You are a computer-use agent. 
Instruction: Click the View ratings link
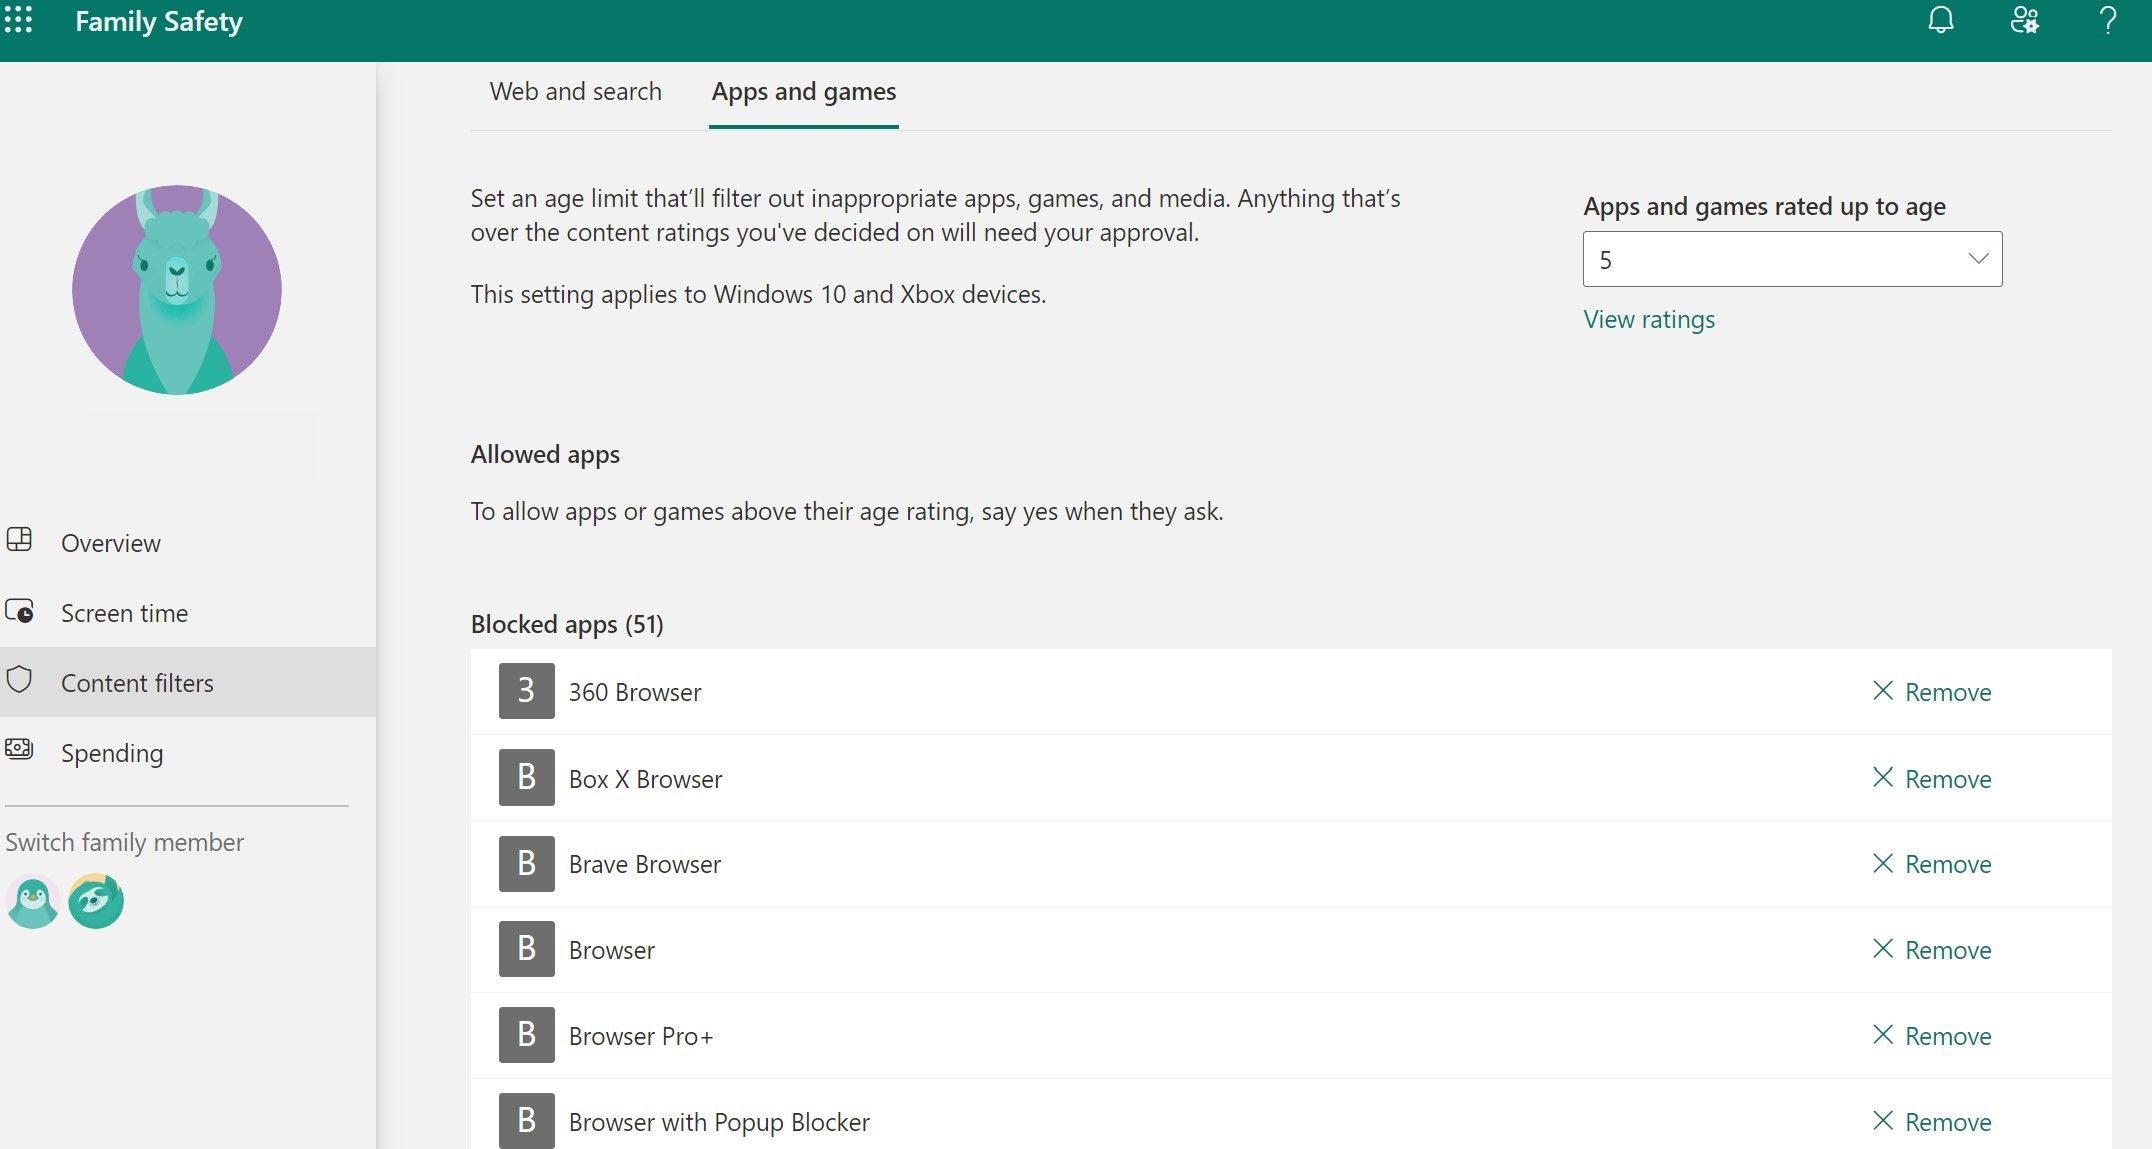point(1649,319)
